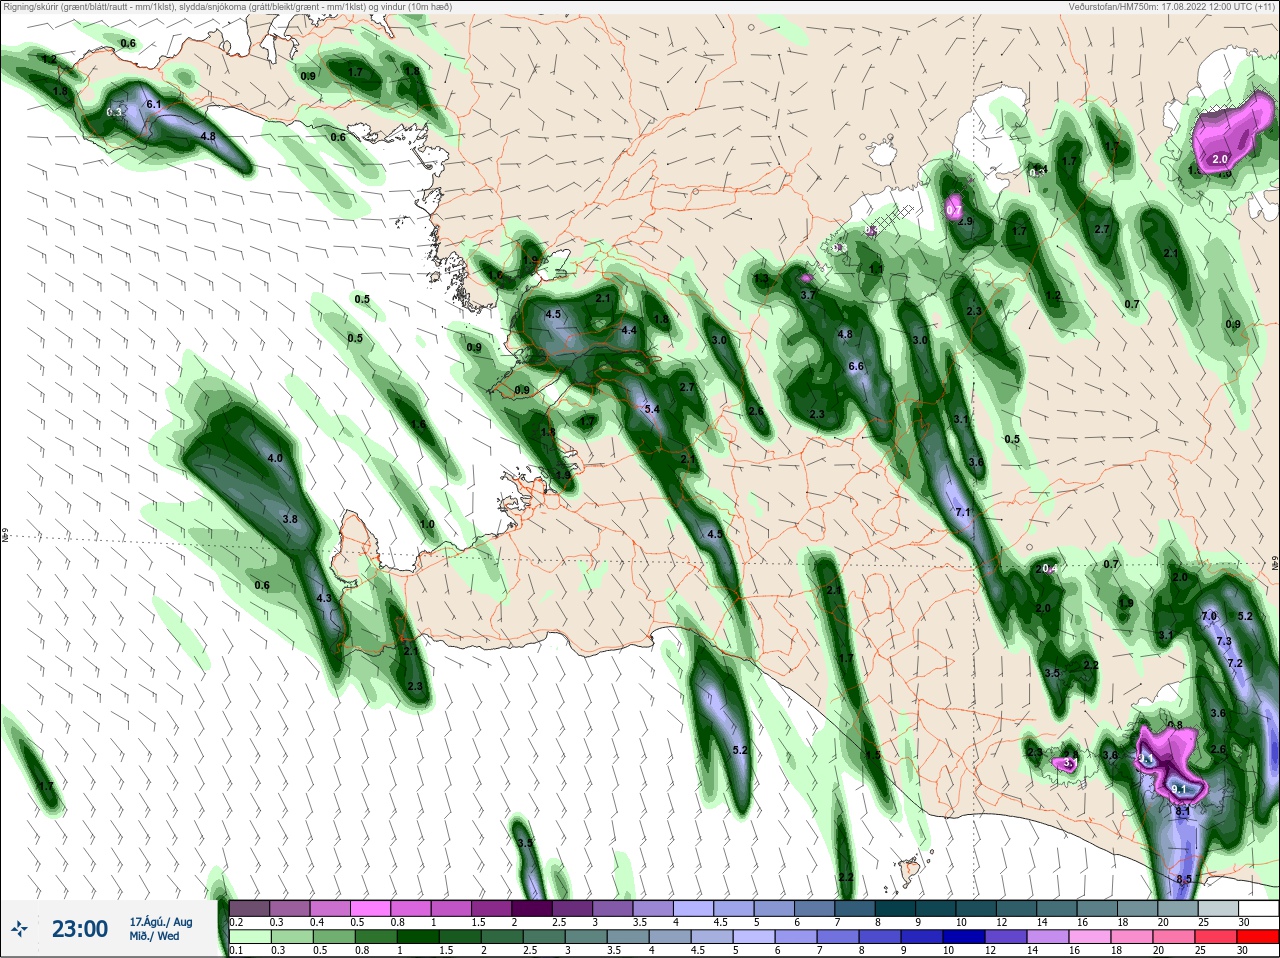Click the value 0.4 on the map
The image size is (1280, 958).
[1050, 568]
